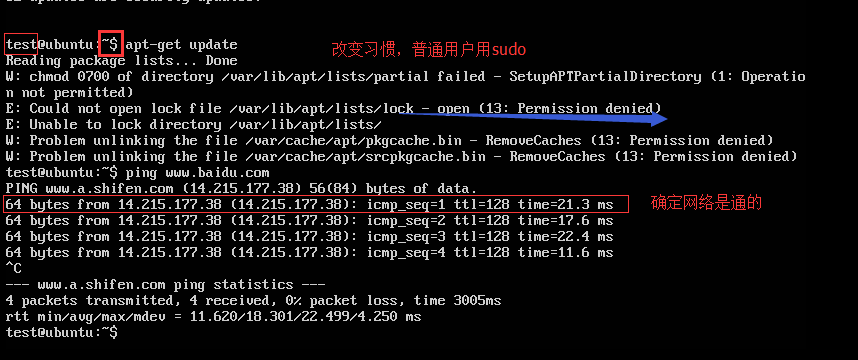Click the red-boxed icmp_seq=1 ping reply
This screenshot has height=360, width=858.
(316, 205)
